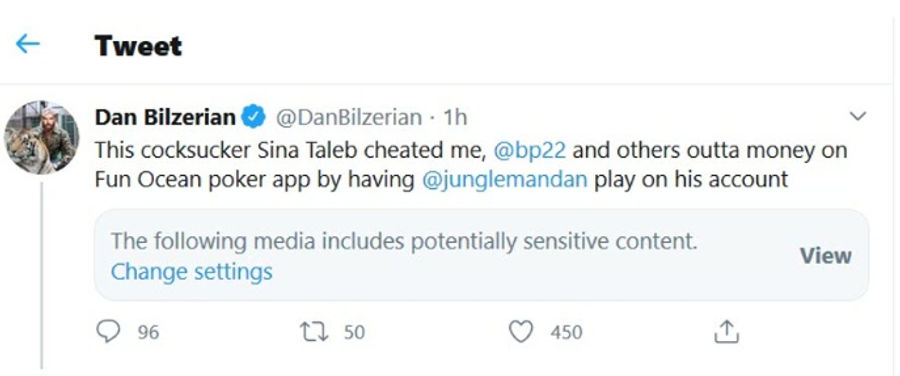View the hidden sensitive media
This screenshot has width=900, height=376.
tap(825, 255)
